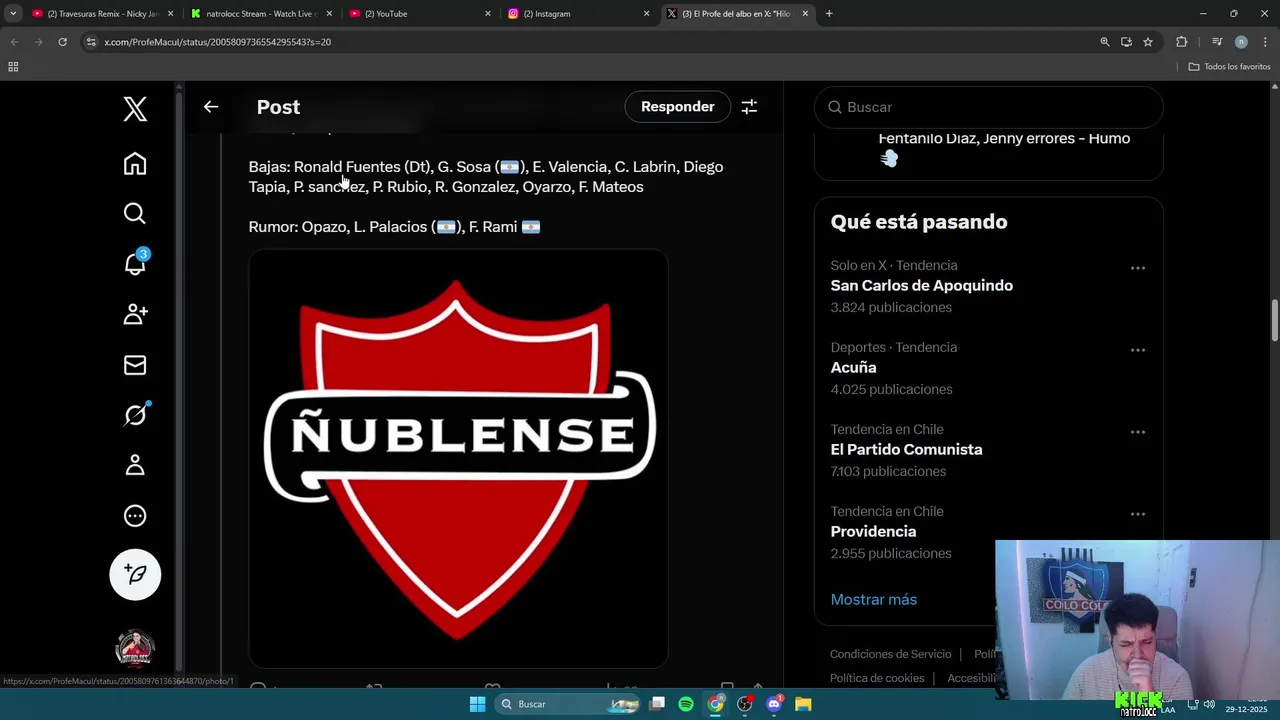The width and height of the screenshot is (1280, 720).
Task: Open Grok icon in sidebar
Action: 135,414
